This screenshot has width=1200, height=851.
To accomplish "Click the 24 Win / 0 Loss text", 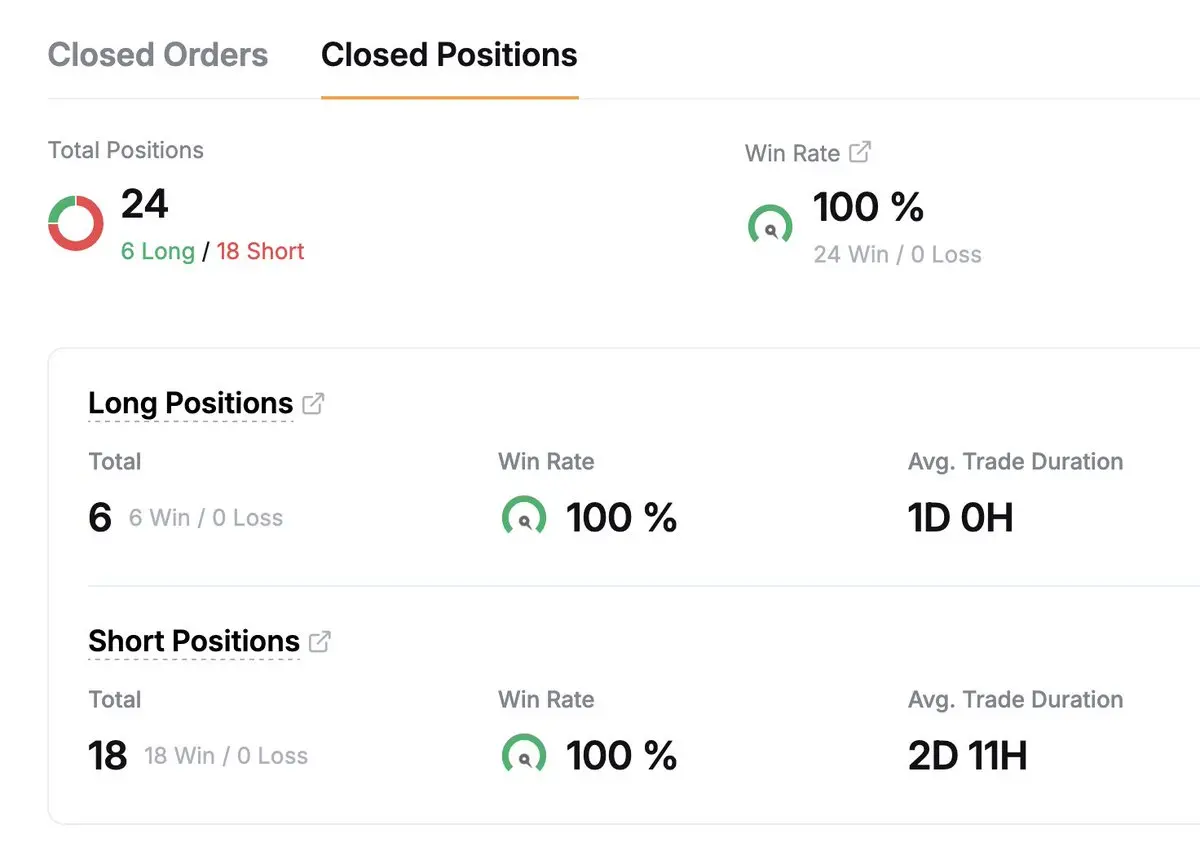I will 897,255.
